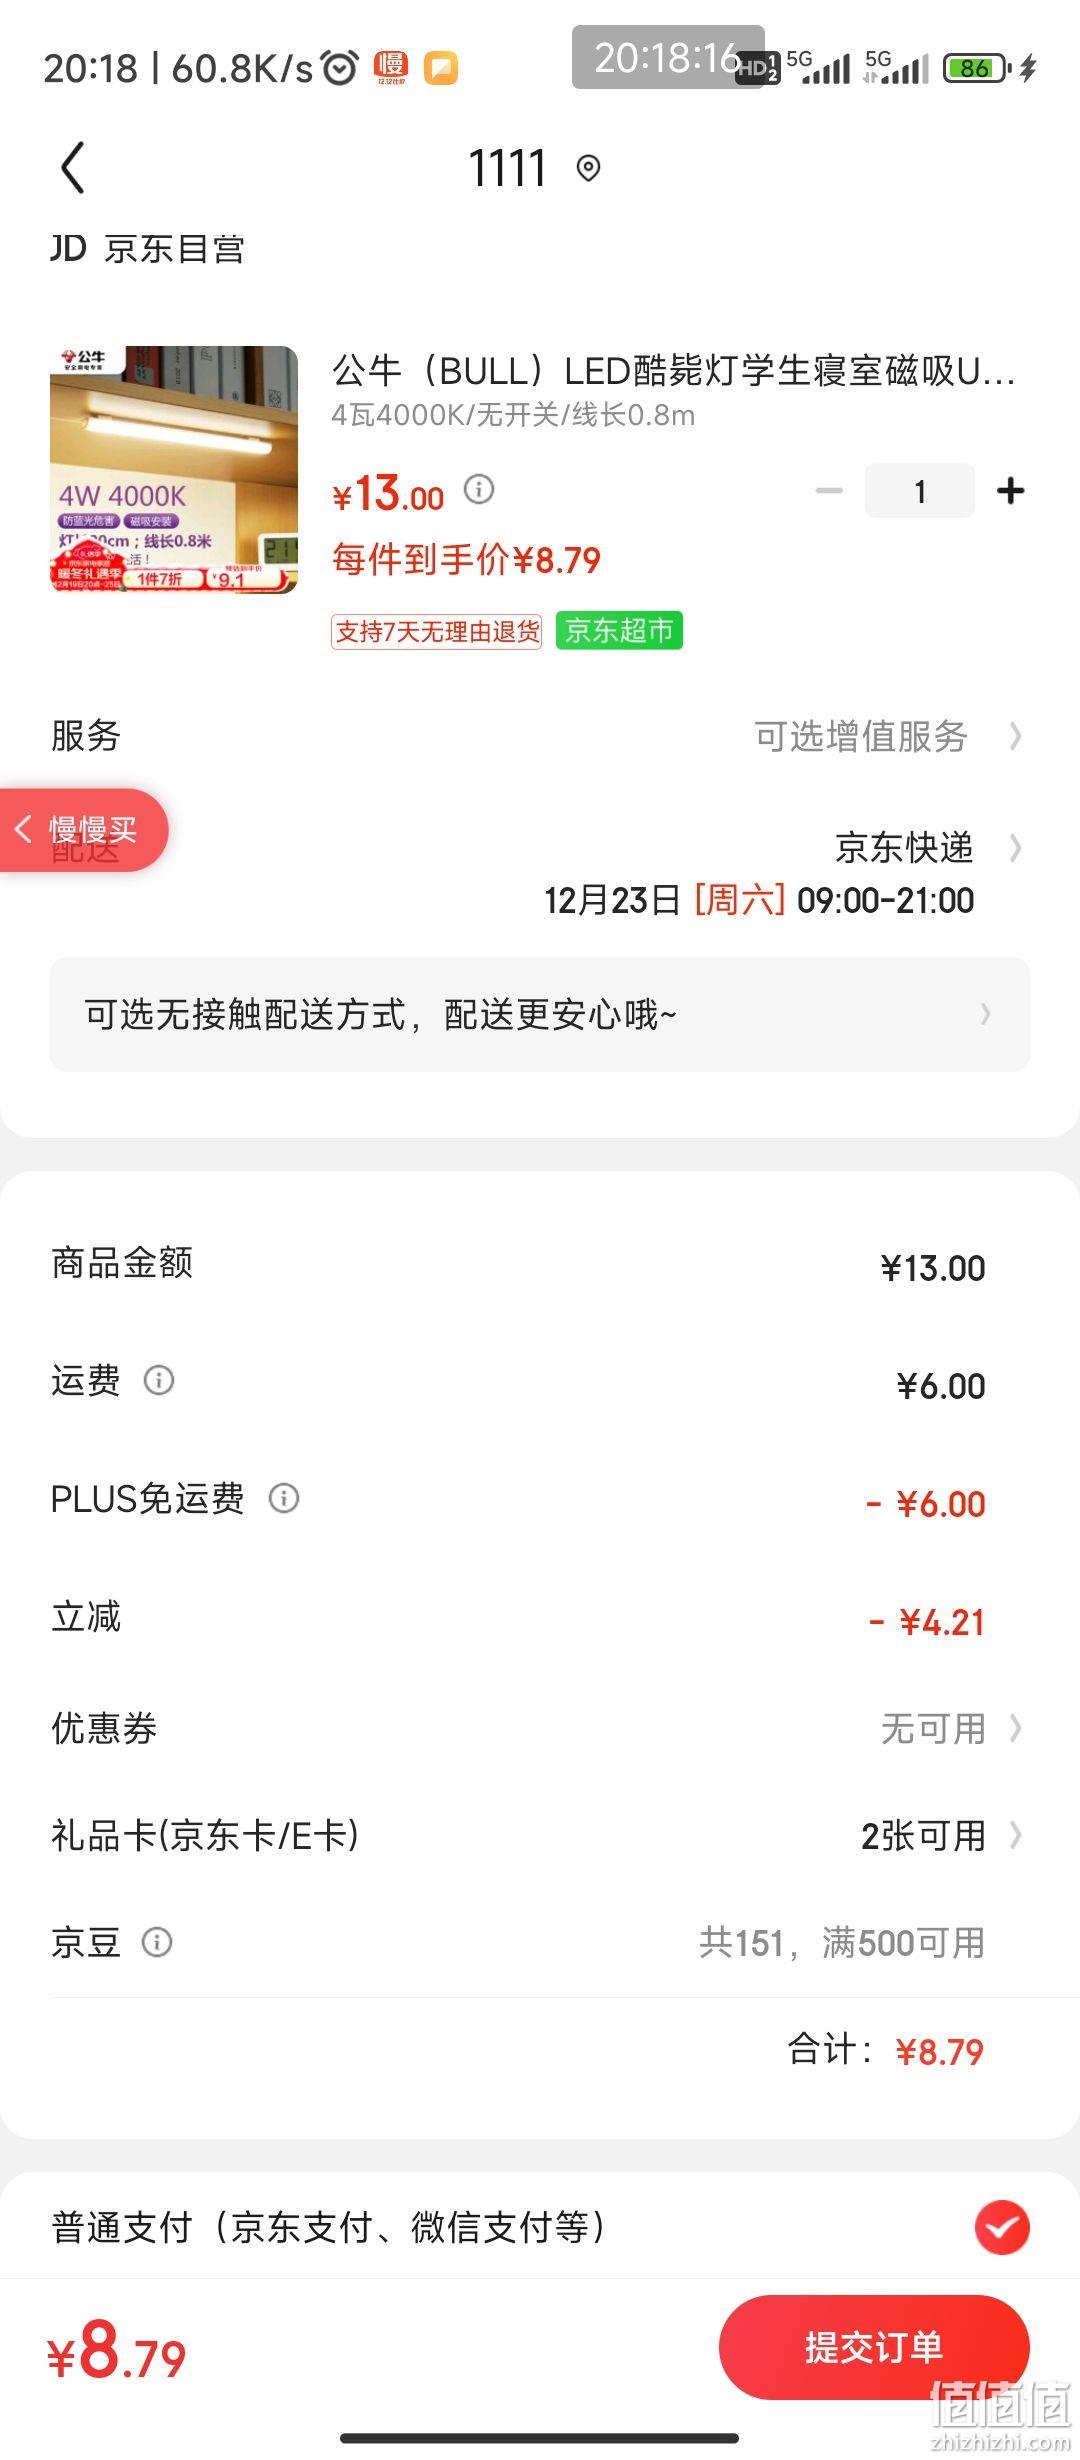Open the 慢慢买 floating price tracker

click(x=84, y=830)
